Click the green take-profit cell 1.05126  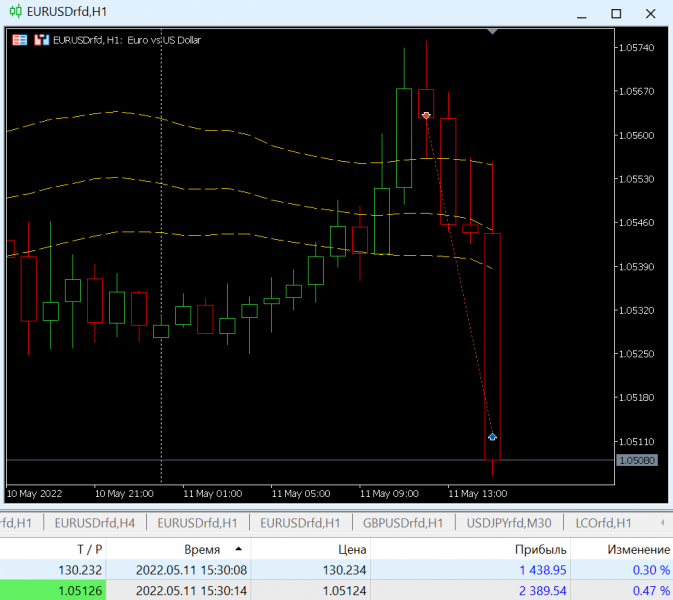pyautogui.click(x=53, y=591)
